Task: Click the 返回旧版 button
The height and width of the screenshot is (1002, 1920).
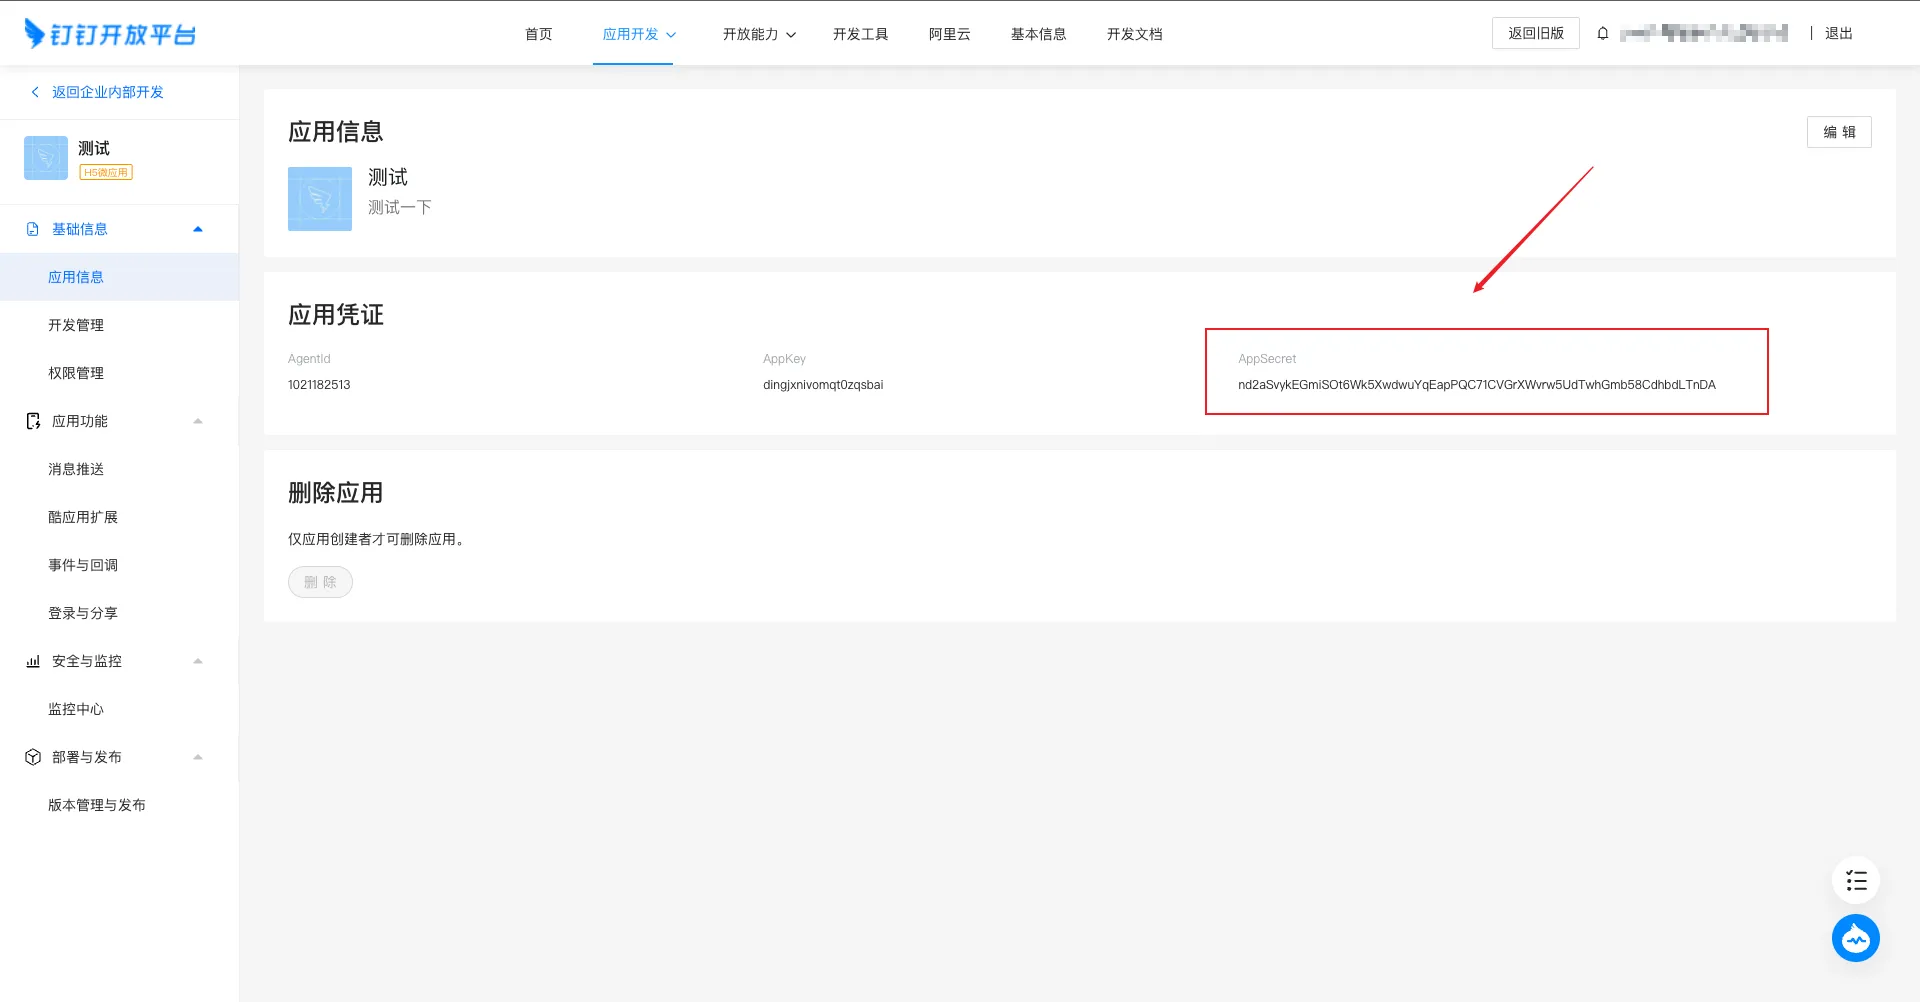Action: (x=1535, y=33)
